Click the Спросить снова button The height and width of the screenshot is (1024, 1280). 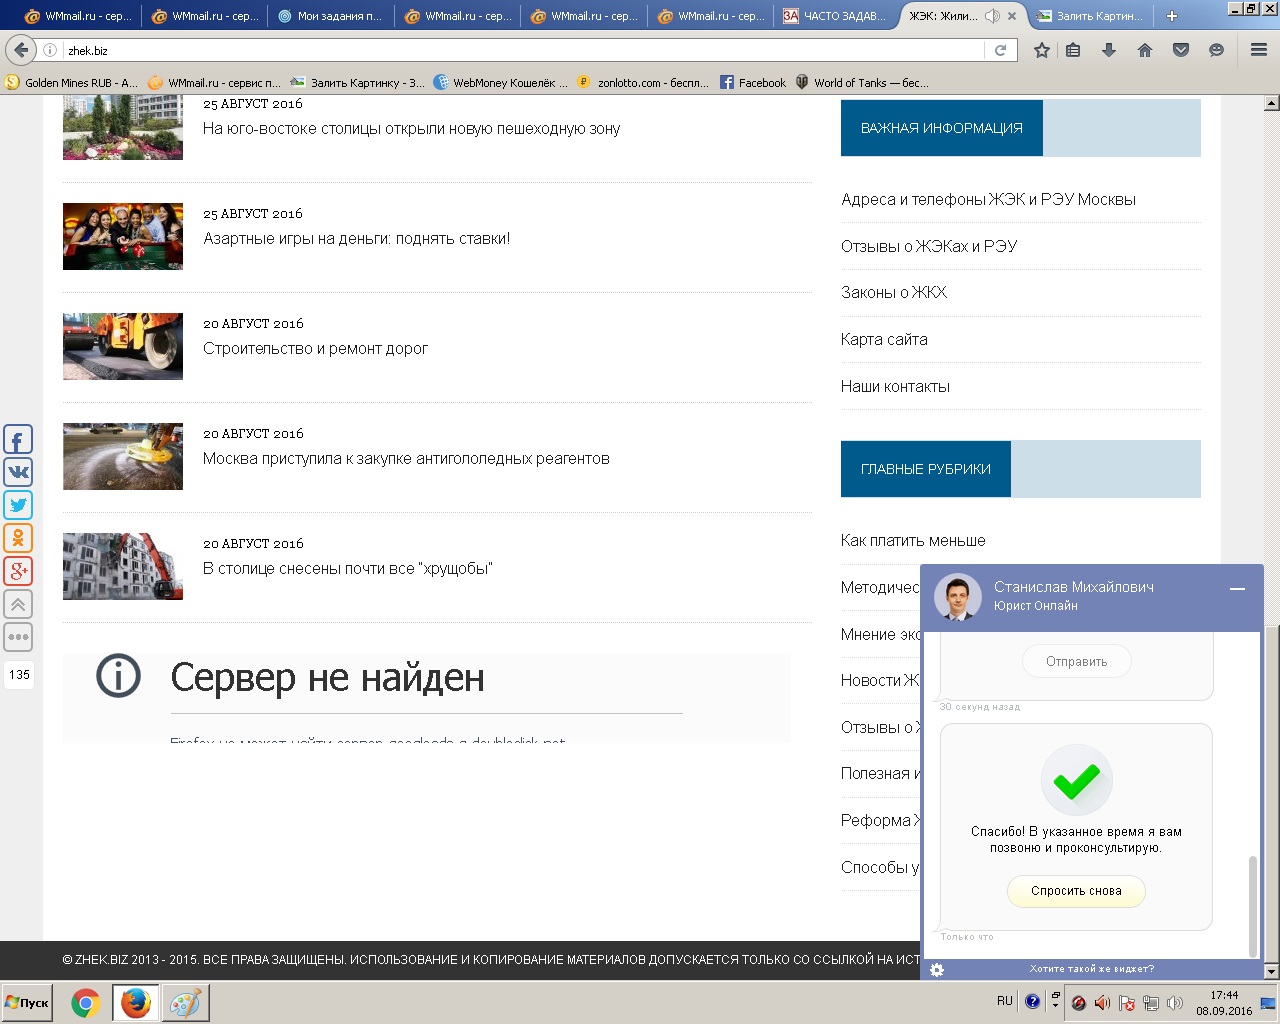1076,891
